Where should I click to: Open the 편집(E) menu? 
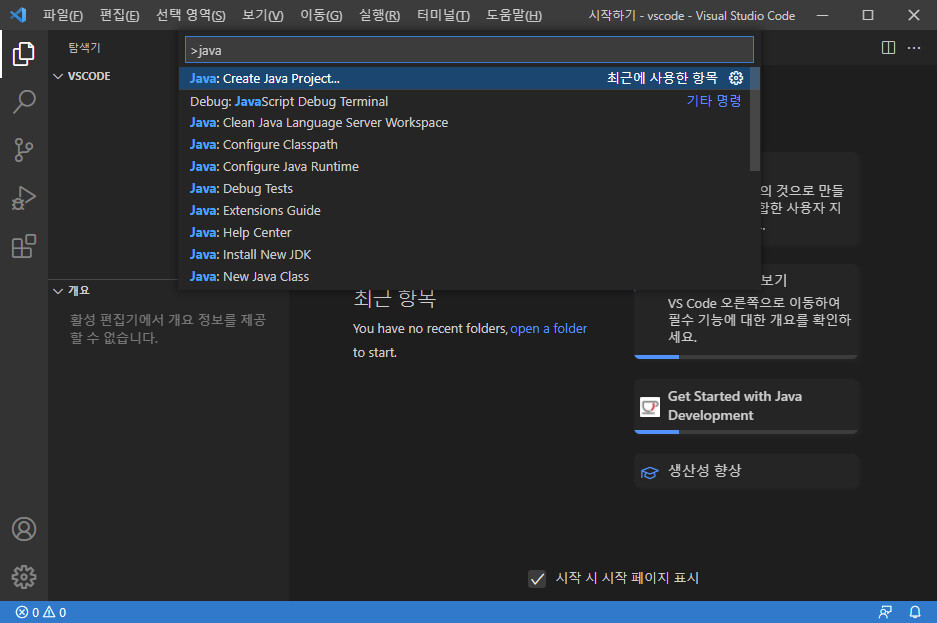point(120,15)
